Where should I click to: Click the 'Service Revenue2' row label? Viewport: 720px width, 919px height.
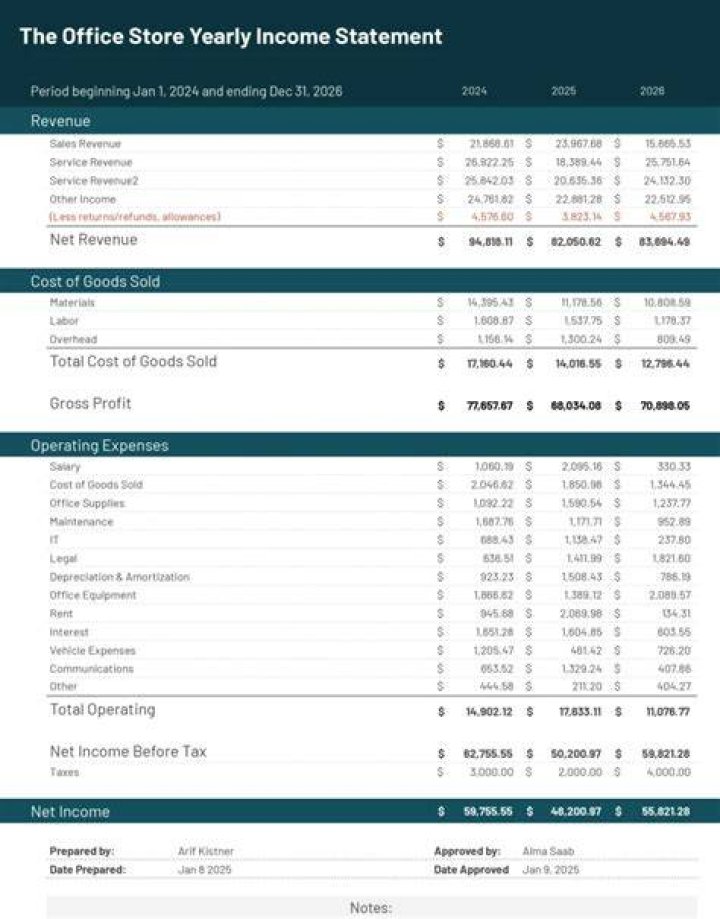click(94, 181)
